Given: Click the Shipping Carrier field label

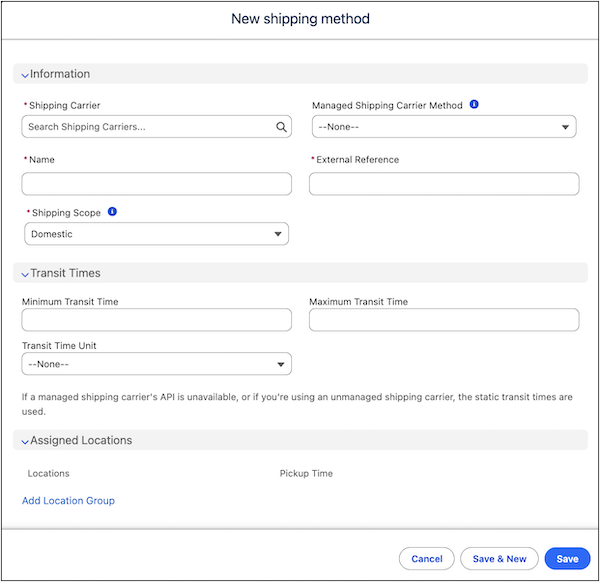Looking at the screenshot, I should pyautogui.click(x=64, y=105).
